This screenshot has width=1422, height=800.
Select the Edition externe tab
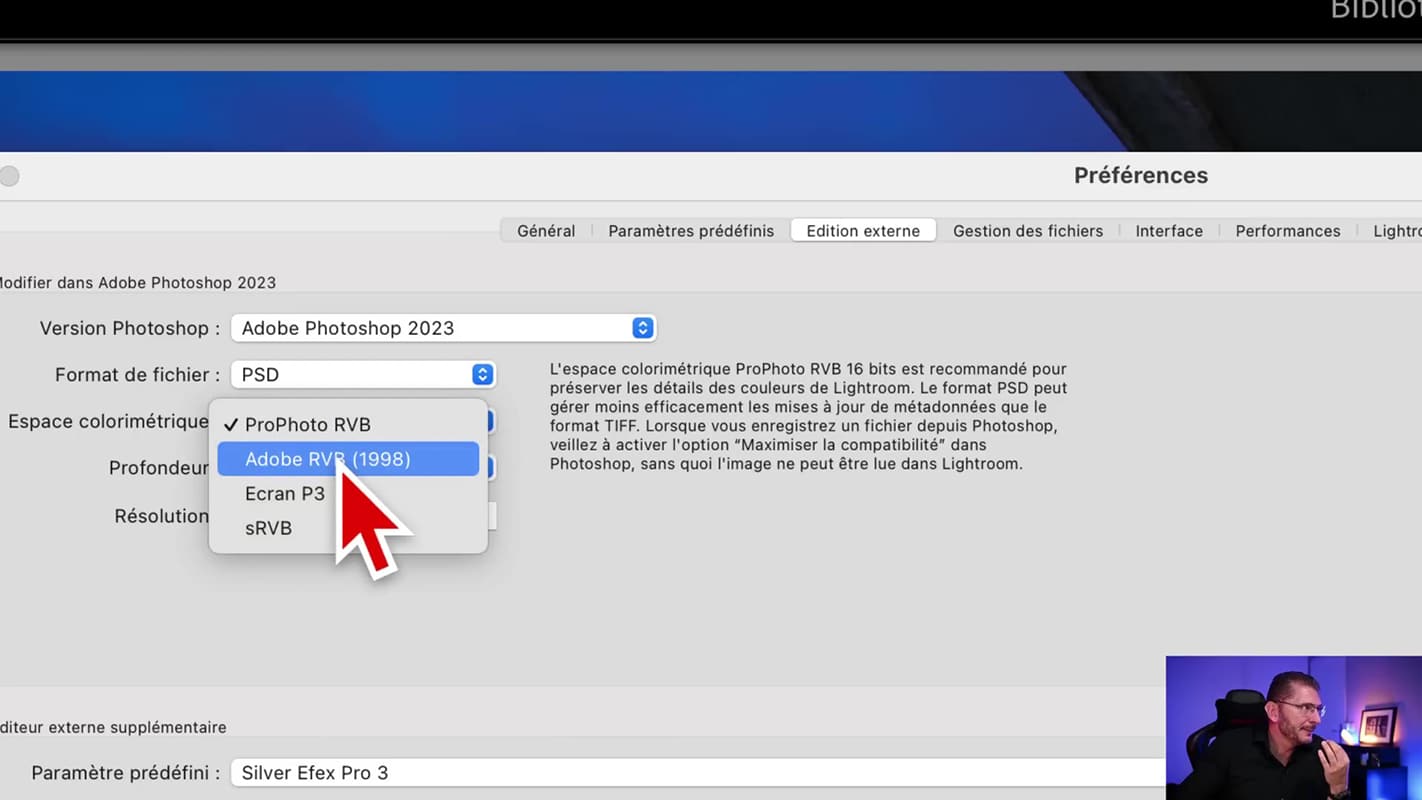coord(863,231)
